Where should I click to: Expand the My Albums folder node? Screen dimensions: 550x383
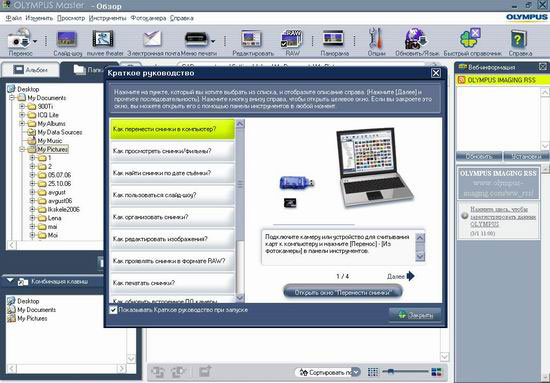(x=22, y=123)
